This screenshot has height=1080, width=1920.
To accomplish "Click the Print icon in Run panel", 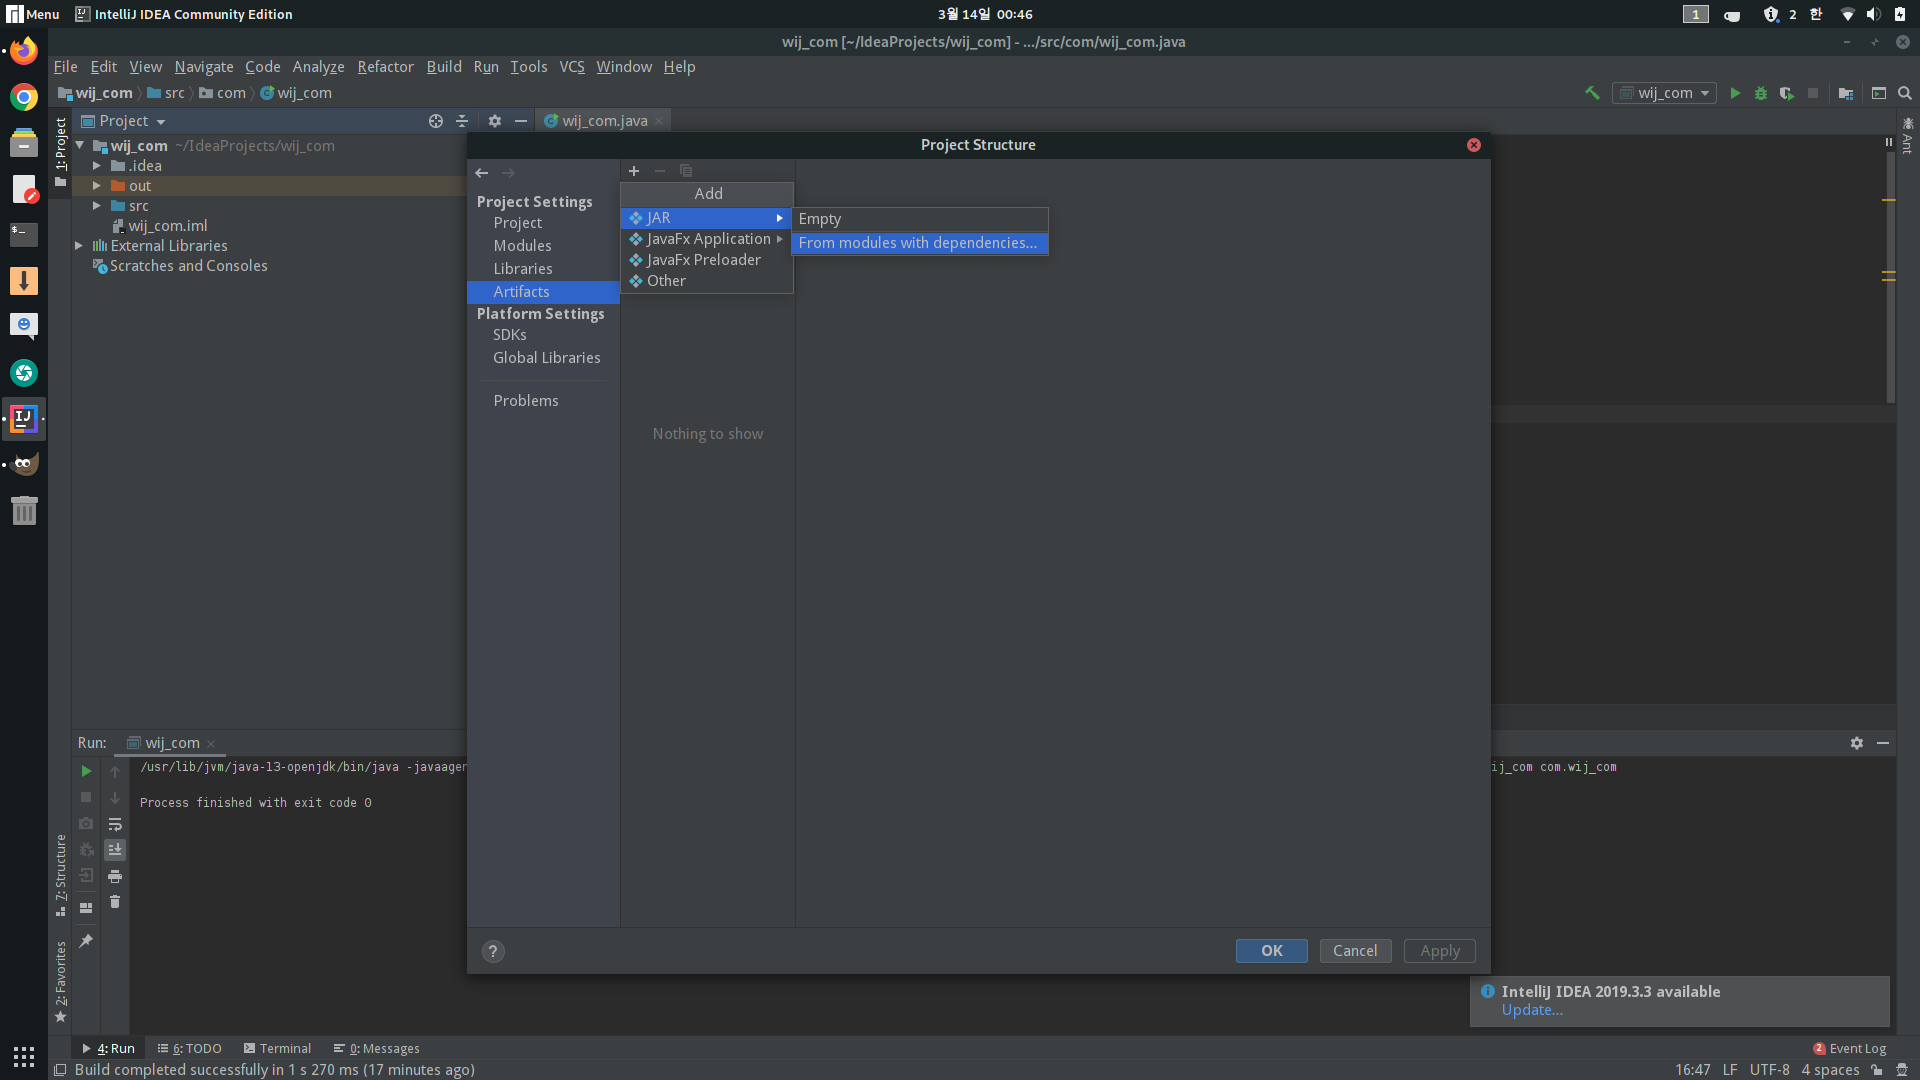I will click(x=115, y=877).
